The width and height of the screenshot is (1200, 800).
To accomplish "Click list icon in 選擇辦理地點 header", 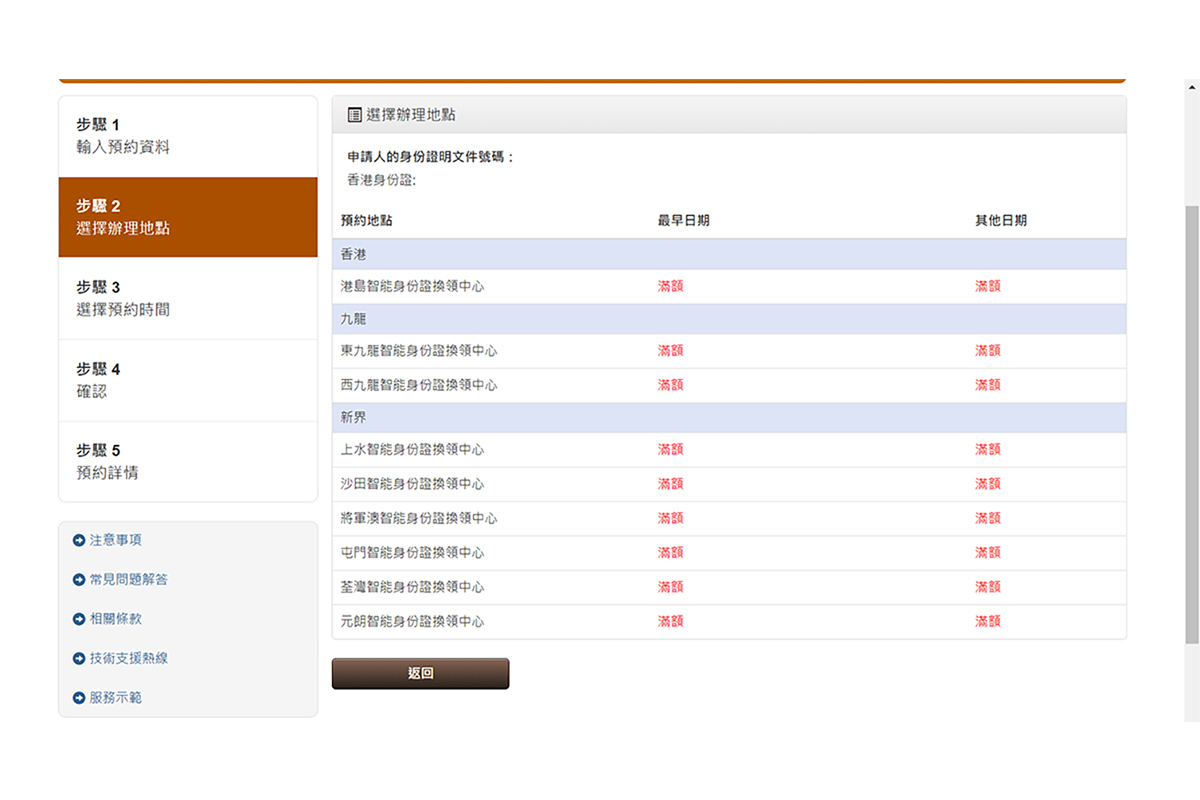I will (x=354, y=115).
